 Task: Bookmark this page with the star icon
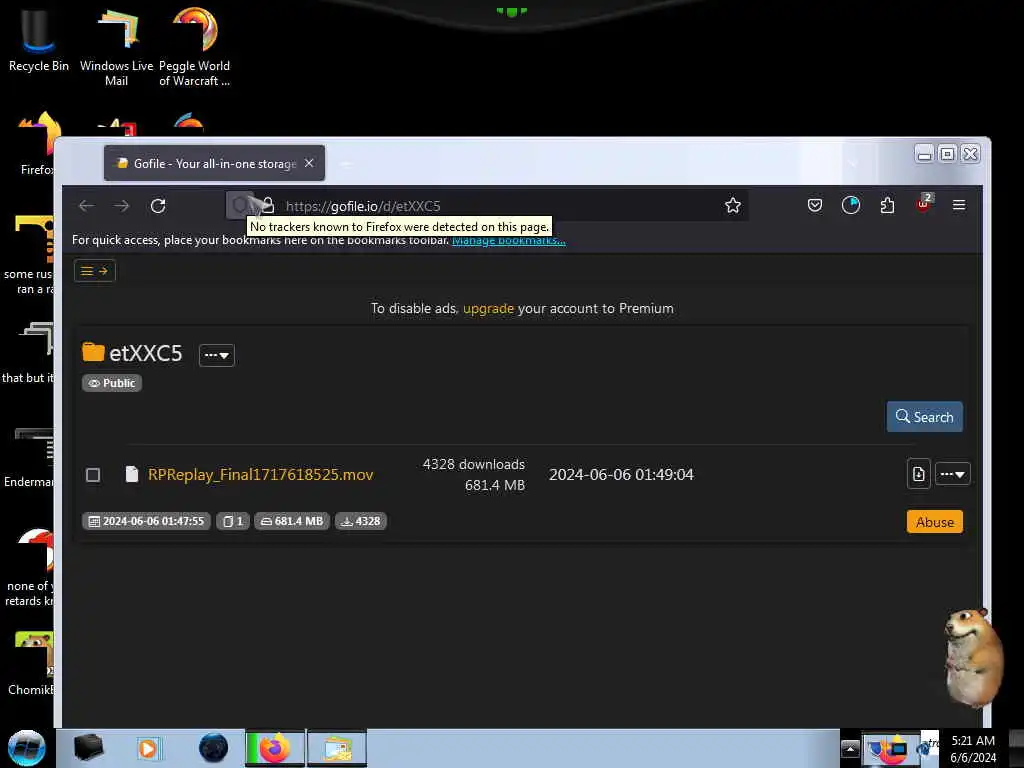733,206
